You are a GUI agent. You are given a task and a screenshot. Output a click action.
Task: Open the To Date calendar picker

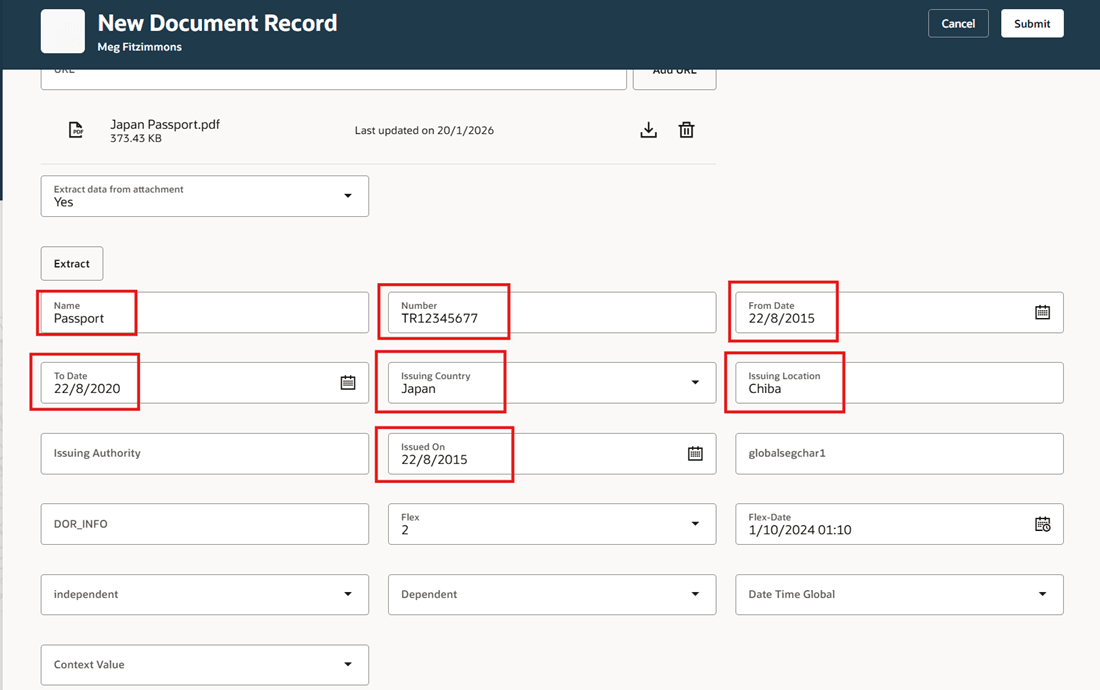click(347, 382)
